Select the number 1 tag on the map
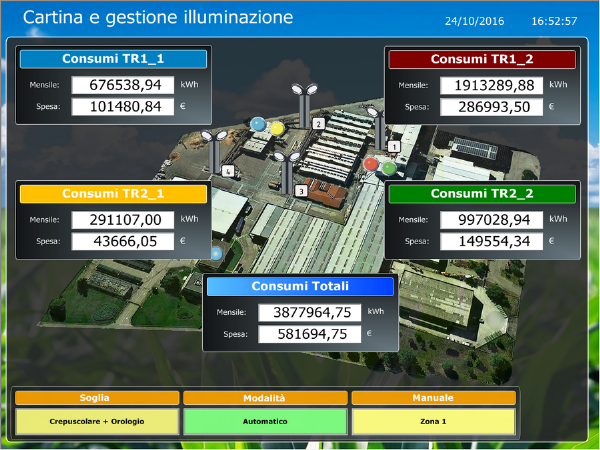Viewport: 600px width, 450px height. [394, 147]
